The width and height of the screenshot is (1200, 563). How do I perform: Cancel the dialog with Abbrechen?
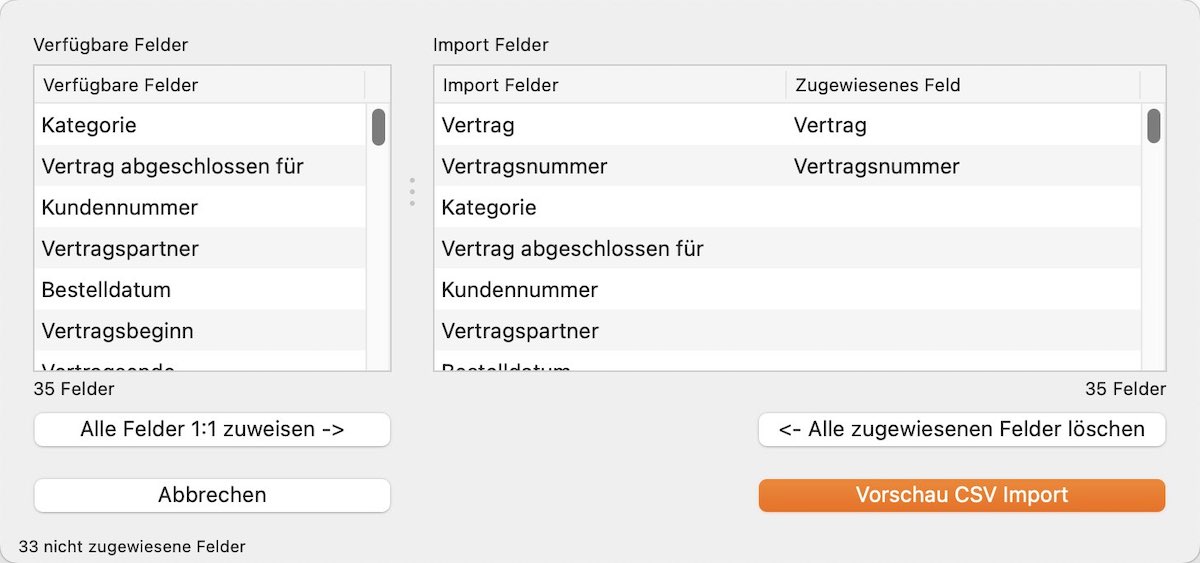click(212, 495)
